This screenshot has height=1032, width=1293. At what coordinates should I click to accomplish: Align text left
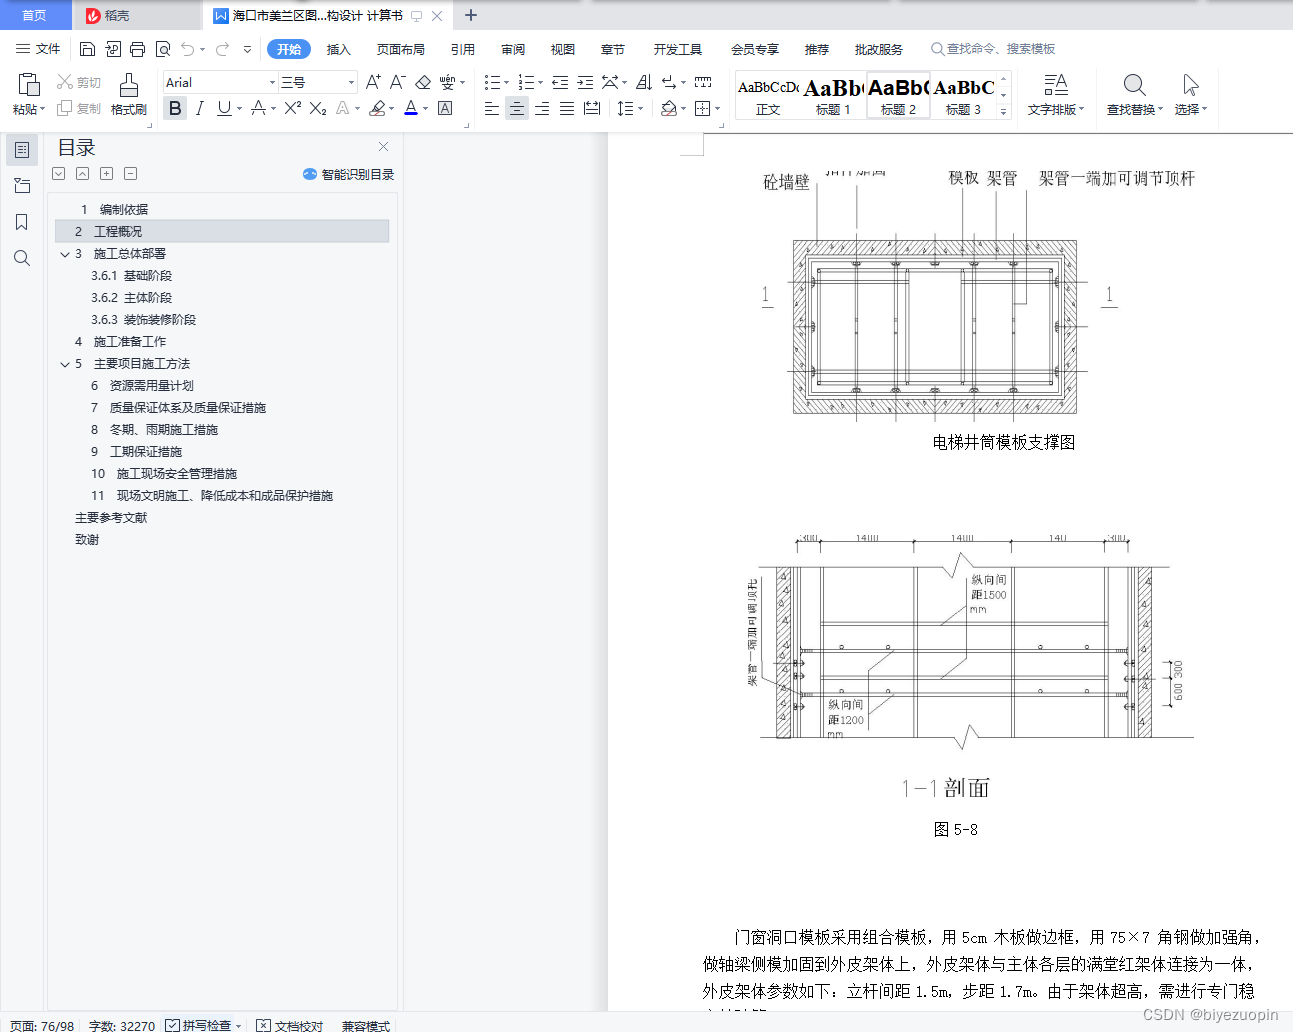coord(492,108)
